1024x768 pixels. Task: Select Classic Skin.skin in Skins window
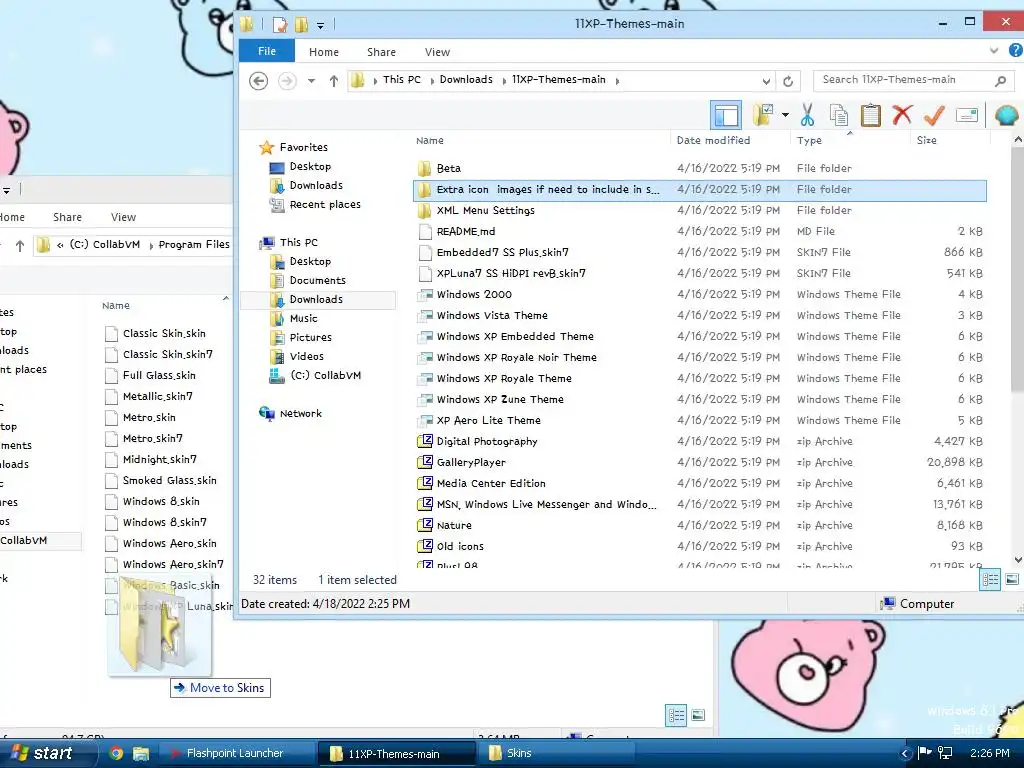click(164, 334)
